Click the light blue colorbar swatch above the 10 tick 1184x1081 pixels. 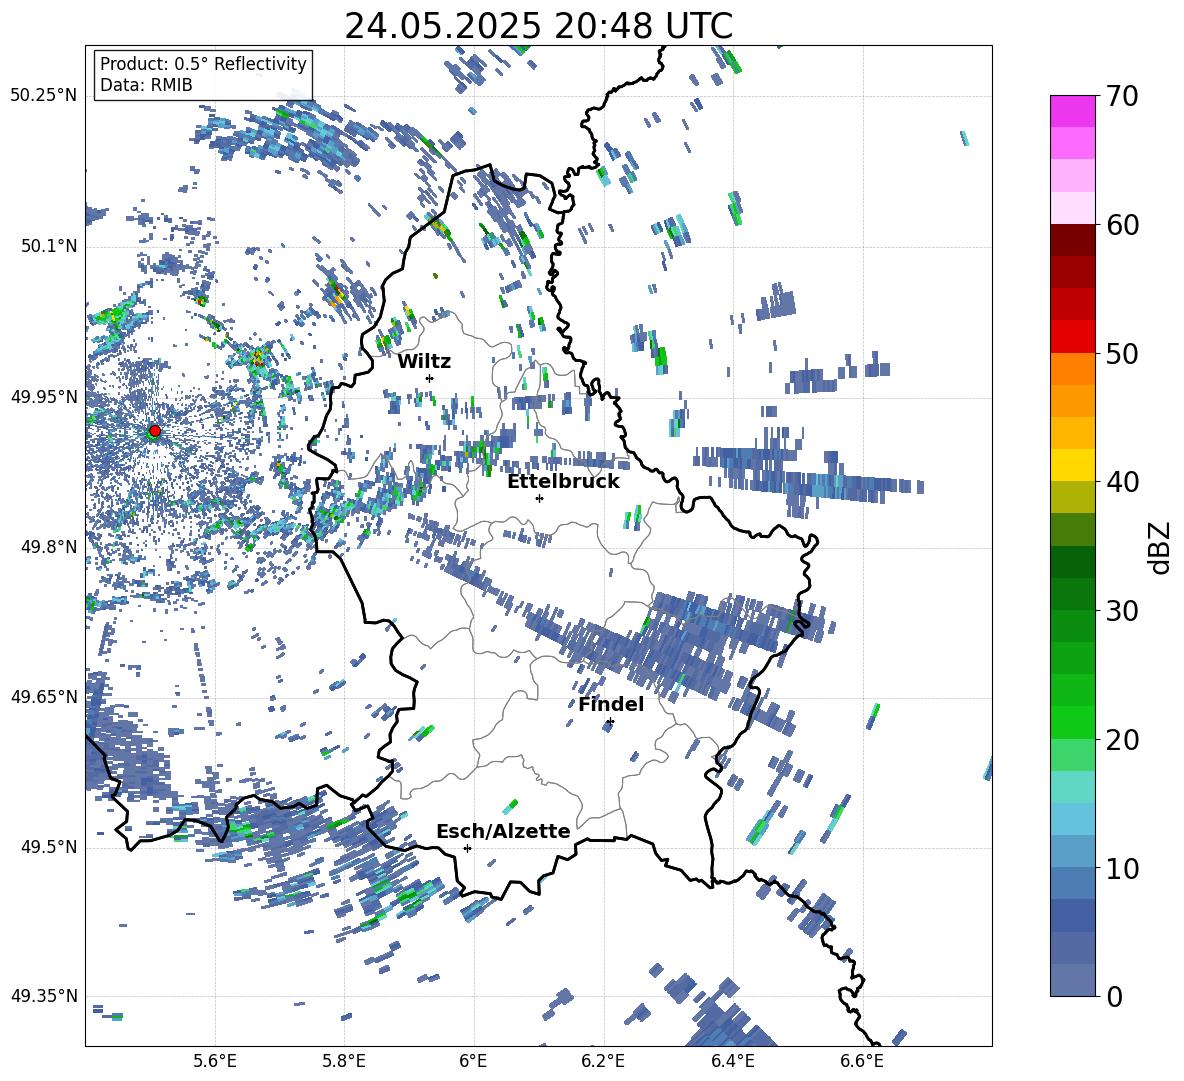point(1072,819)
